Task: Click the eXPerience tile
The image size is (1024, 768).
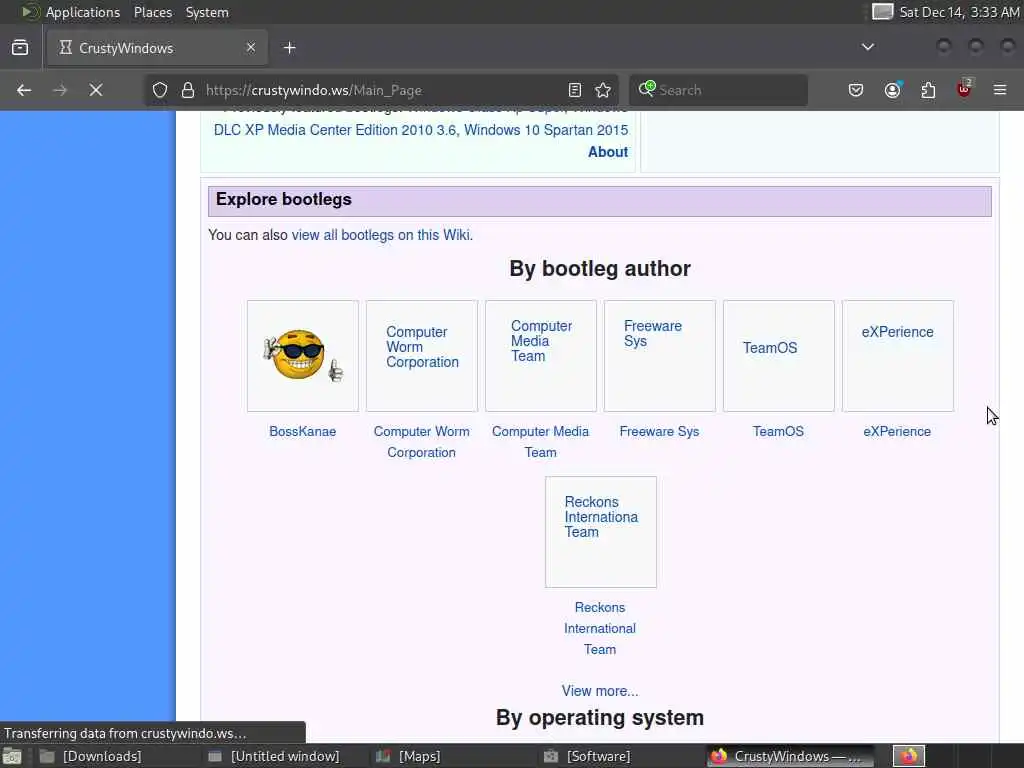Action: (x=898, y=356)
